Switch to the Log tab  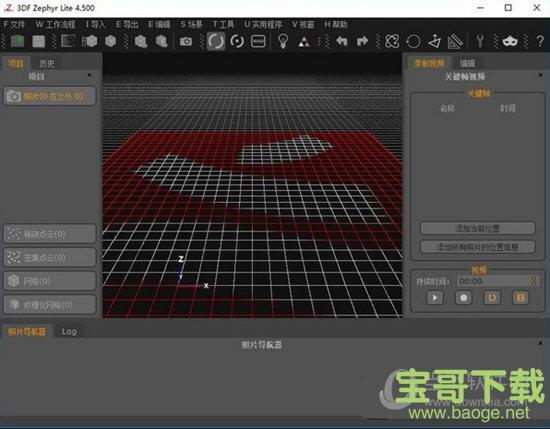(x=69, y=331)
